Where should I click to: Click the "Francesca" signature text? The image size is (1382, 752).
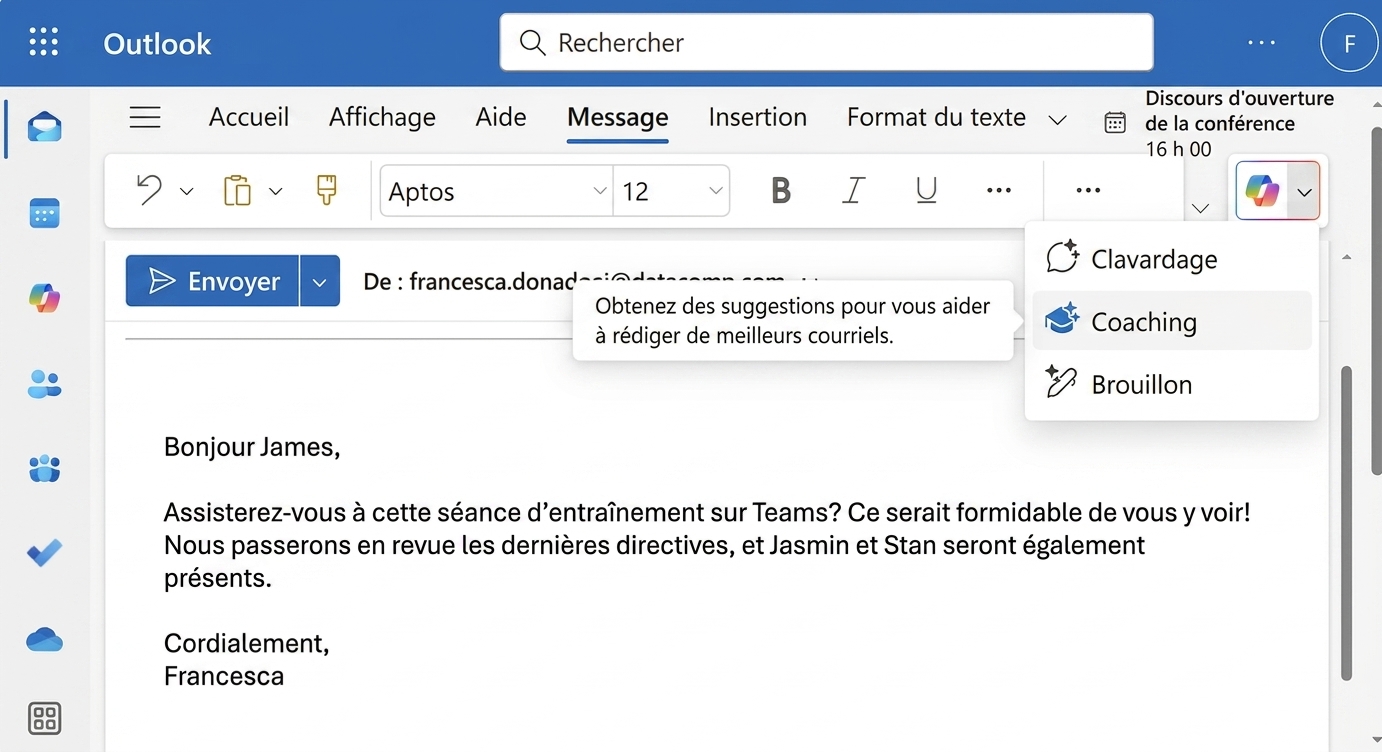point(224,676)
